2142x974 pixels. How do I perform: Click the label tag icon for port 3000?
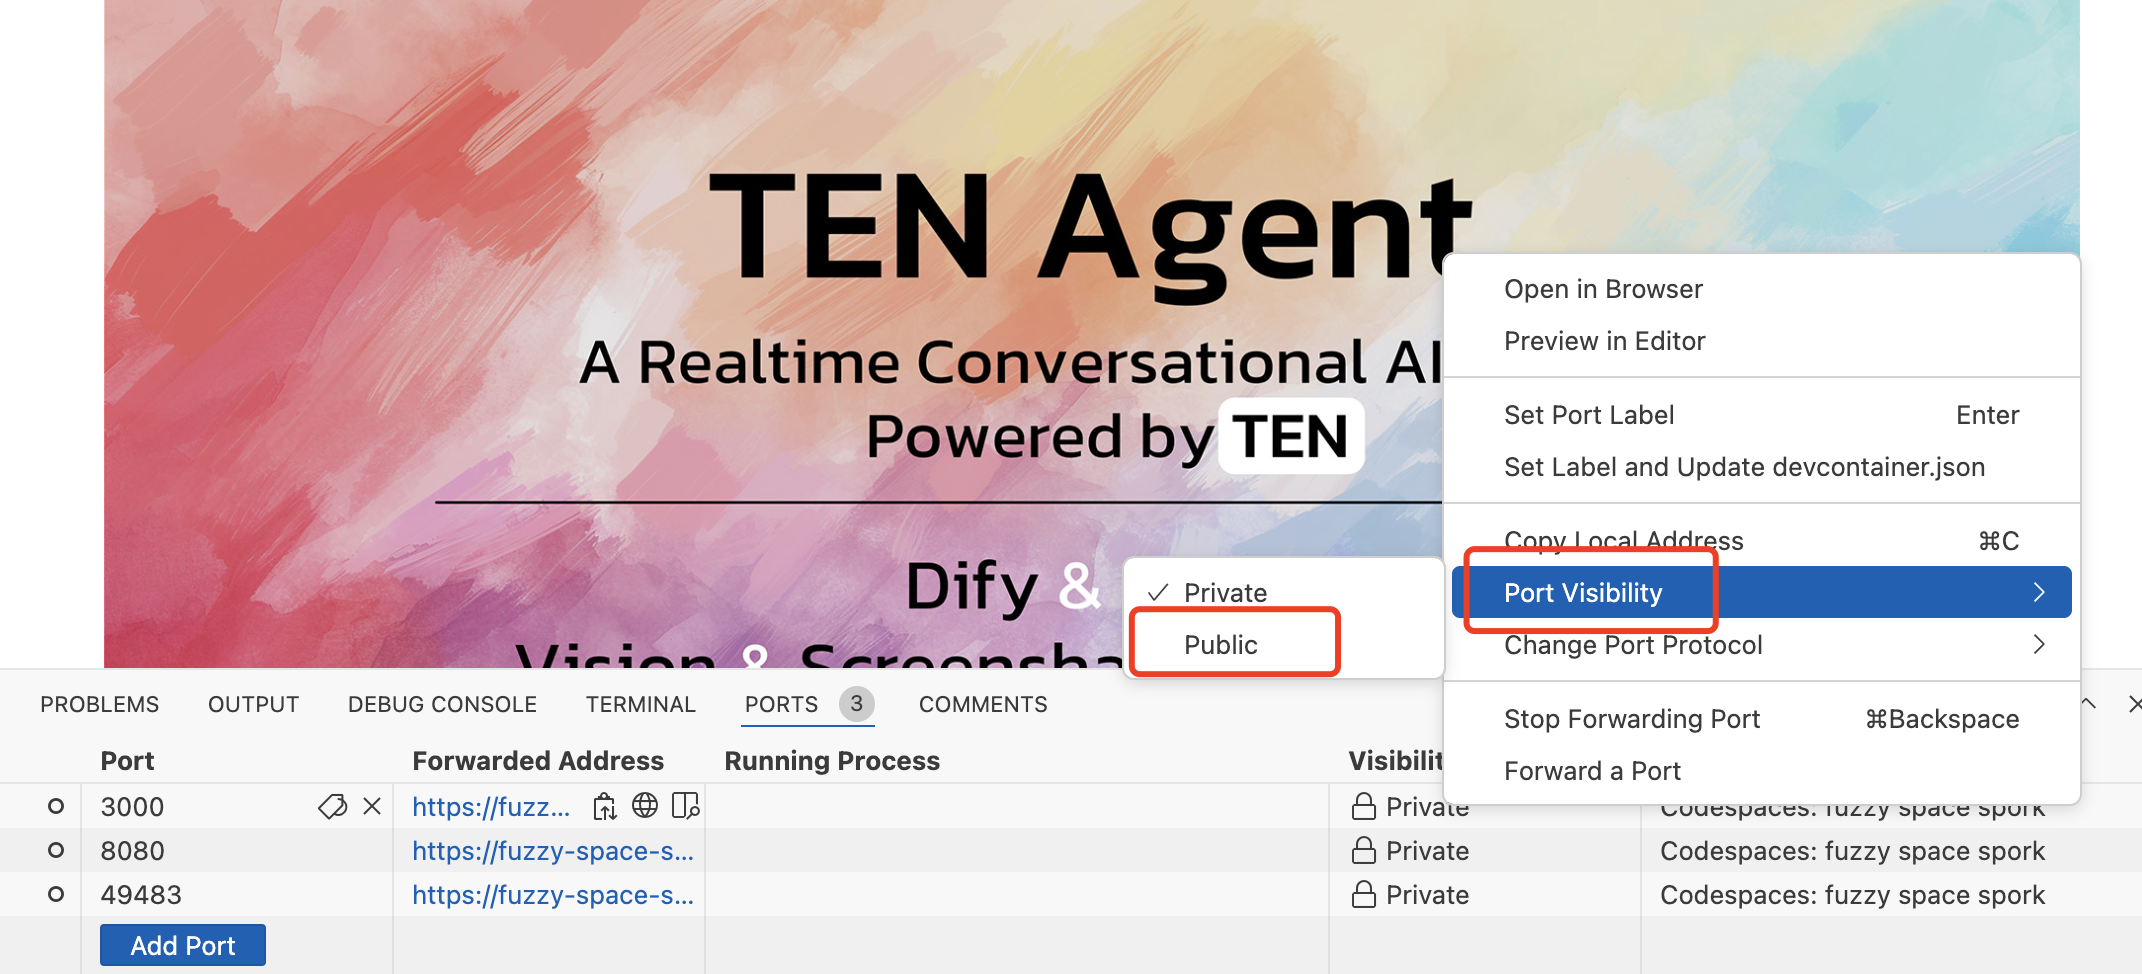point(332,806)
